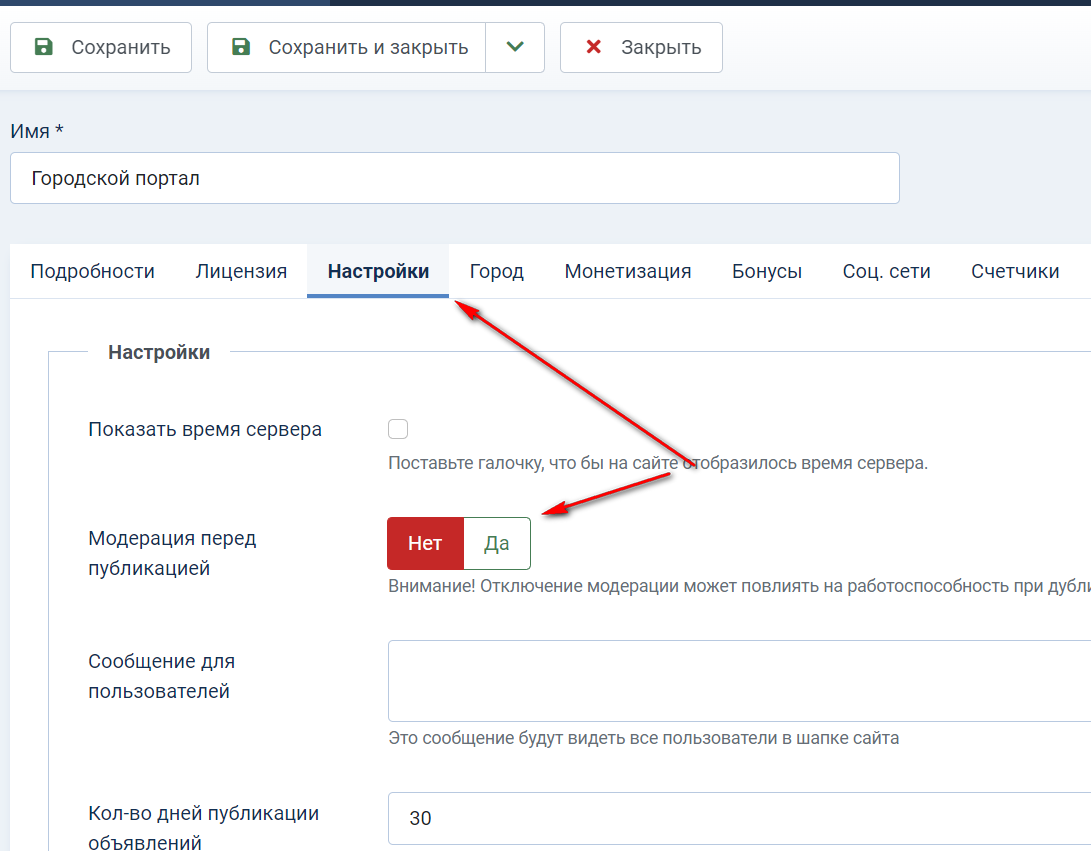This screenshot has width=1091, height=851.
Task: Switch moderation toggle to Да
Action: (x=497, y=543)
